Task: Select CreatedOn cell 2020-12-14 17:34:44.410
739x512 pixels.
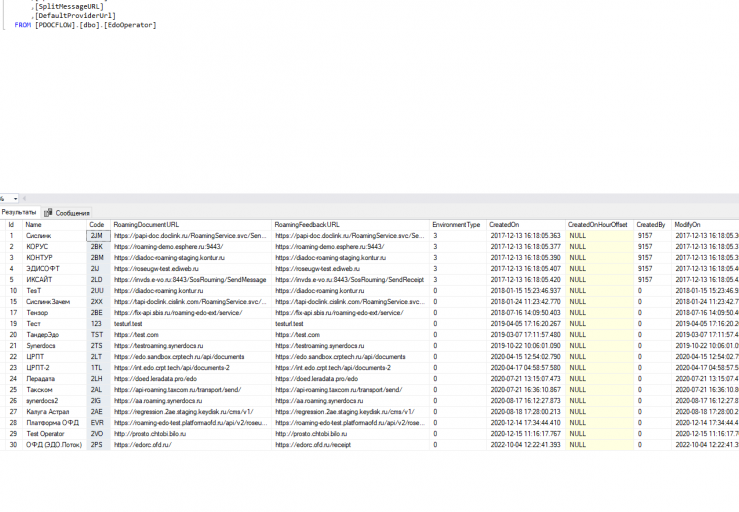Action: (x=526, y=423)
